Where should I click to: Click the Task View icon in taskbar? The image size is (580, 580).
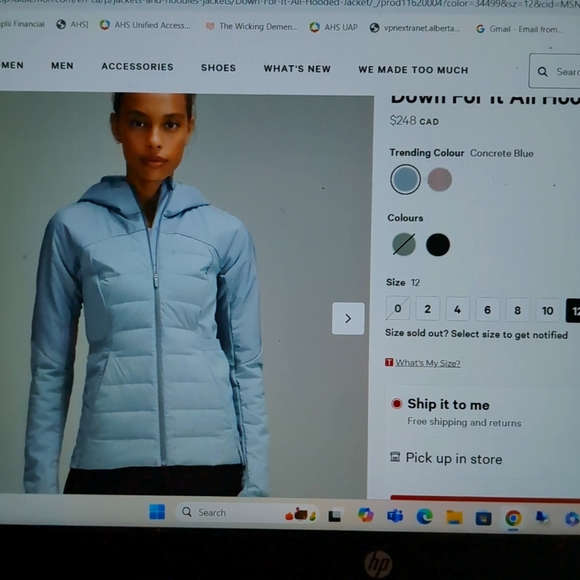[335, 515]
